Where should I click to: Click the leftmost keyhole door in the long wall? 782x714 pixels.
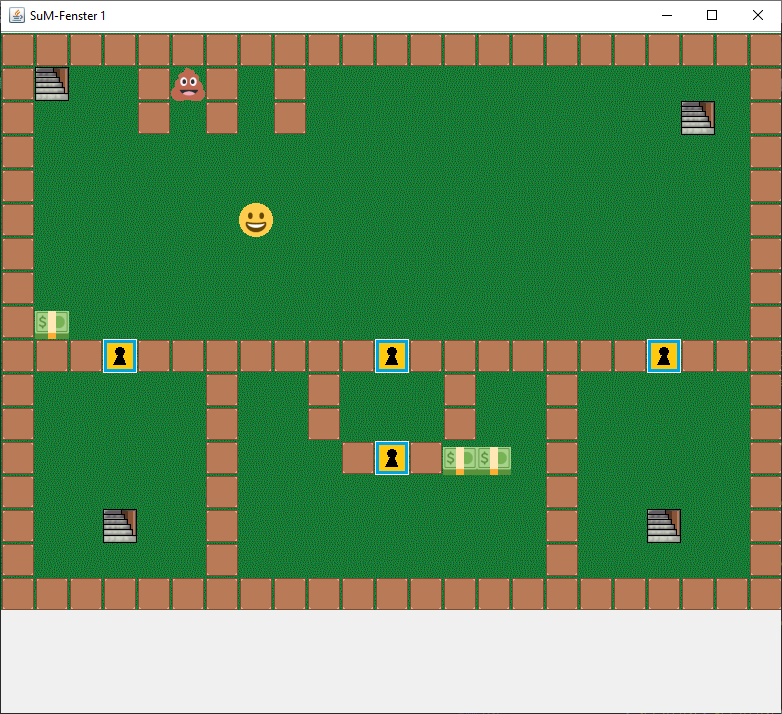click(x=120, y=356)
